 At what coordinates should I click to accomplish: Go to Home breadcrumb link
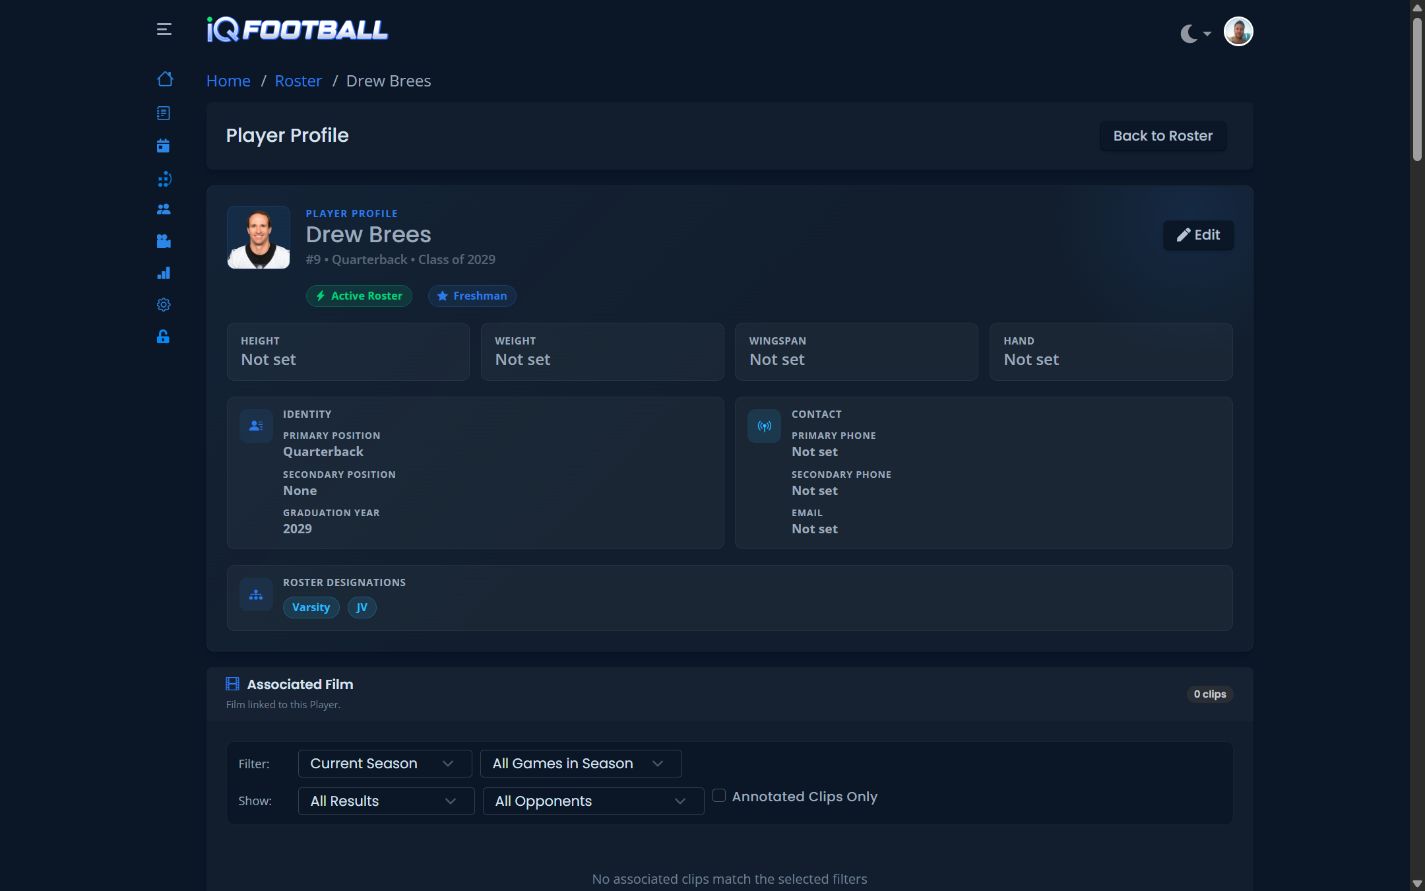[228, 81]
